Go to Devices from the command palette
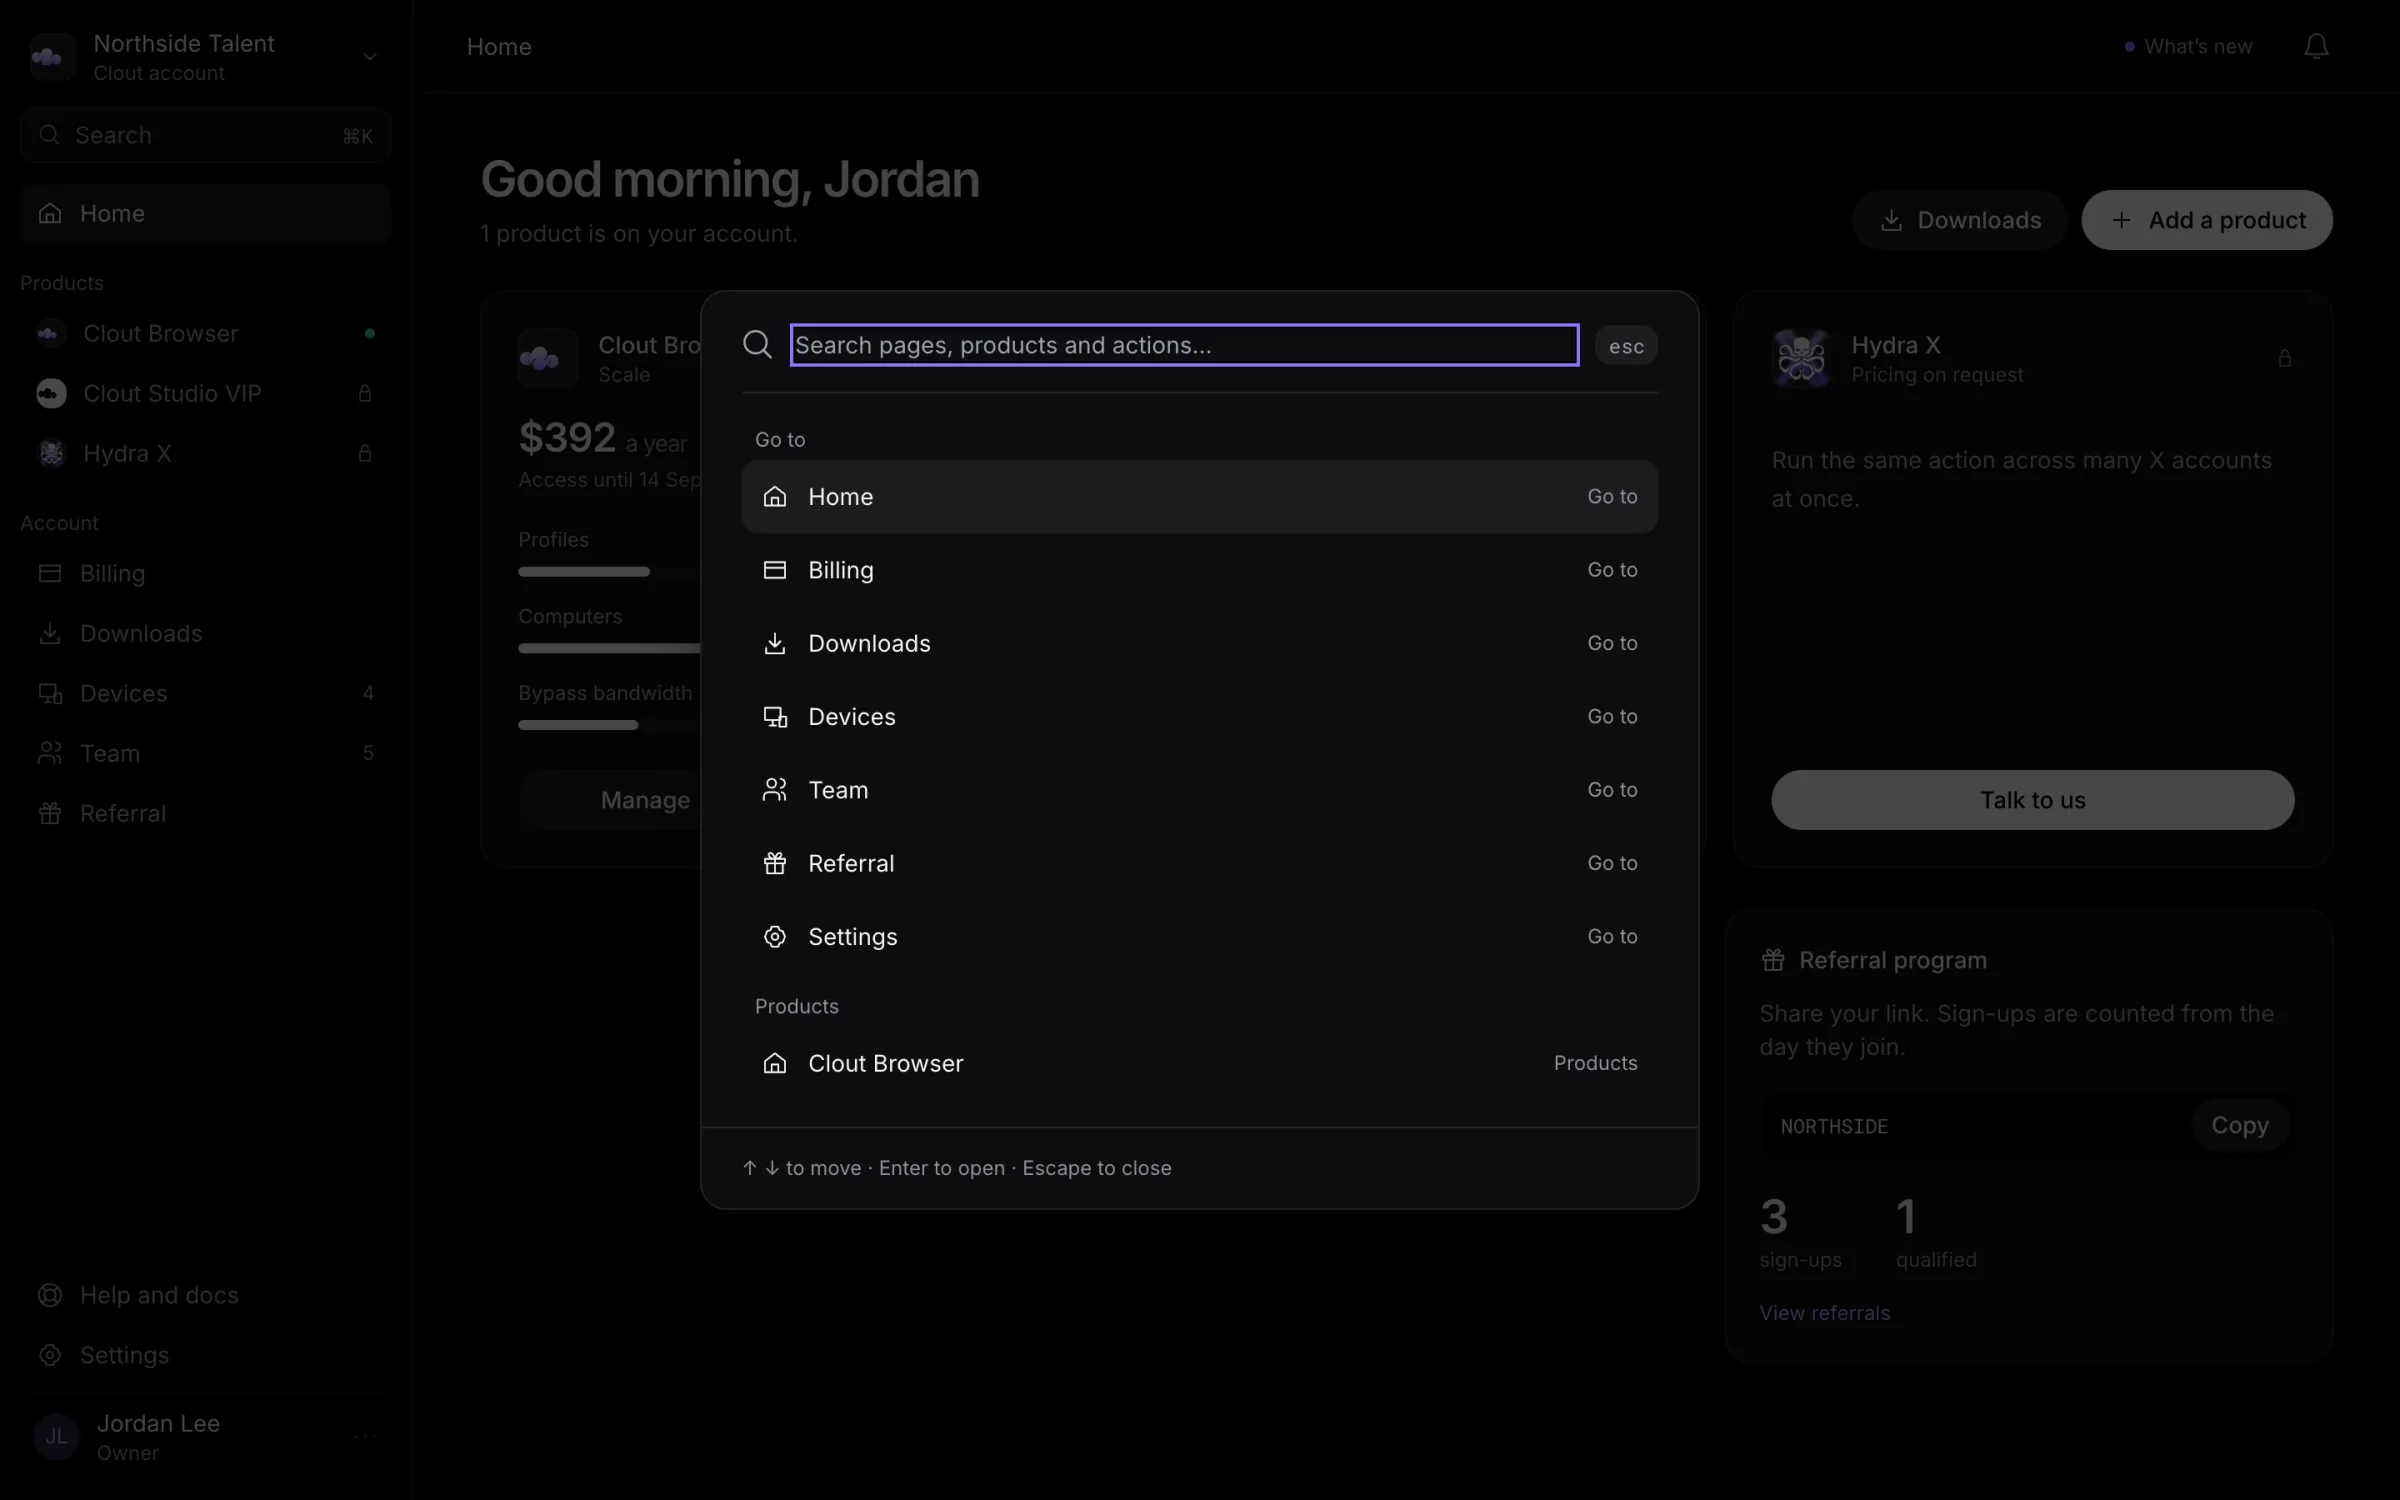 pos(1199,717)
